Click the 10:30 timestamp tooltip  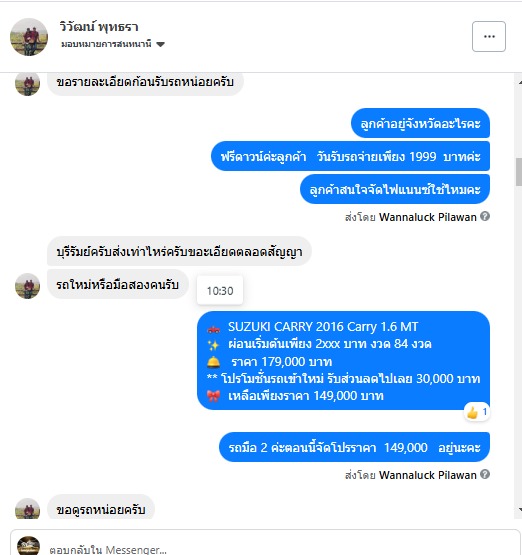click(x=220, y=291)
